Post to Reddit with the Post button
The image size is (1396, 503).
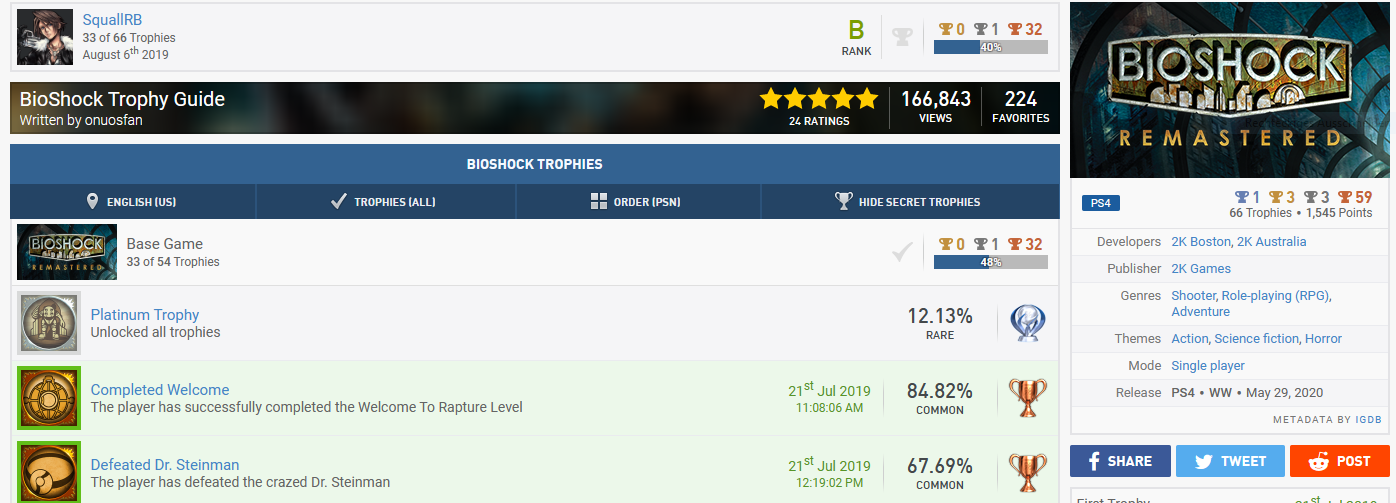[1339, 461]
